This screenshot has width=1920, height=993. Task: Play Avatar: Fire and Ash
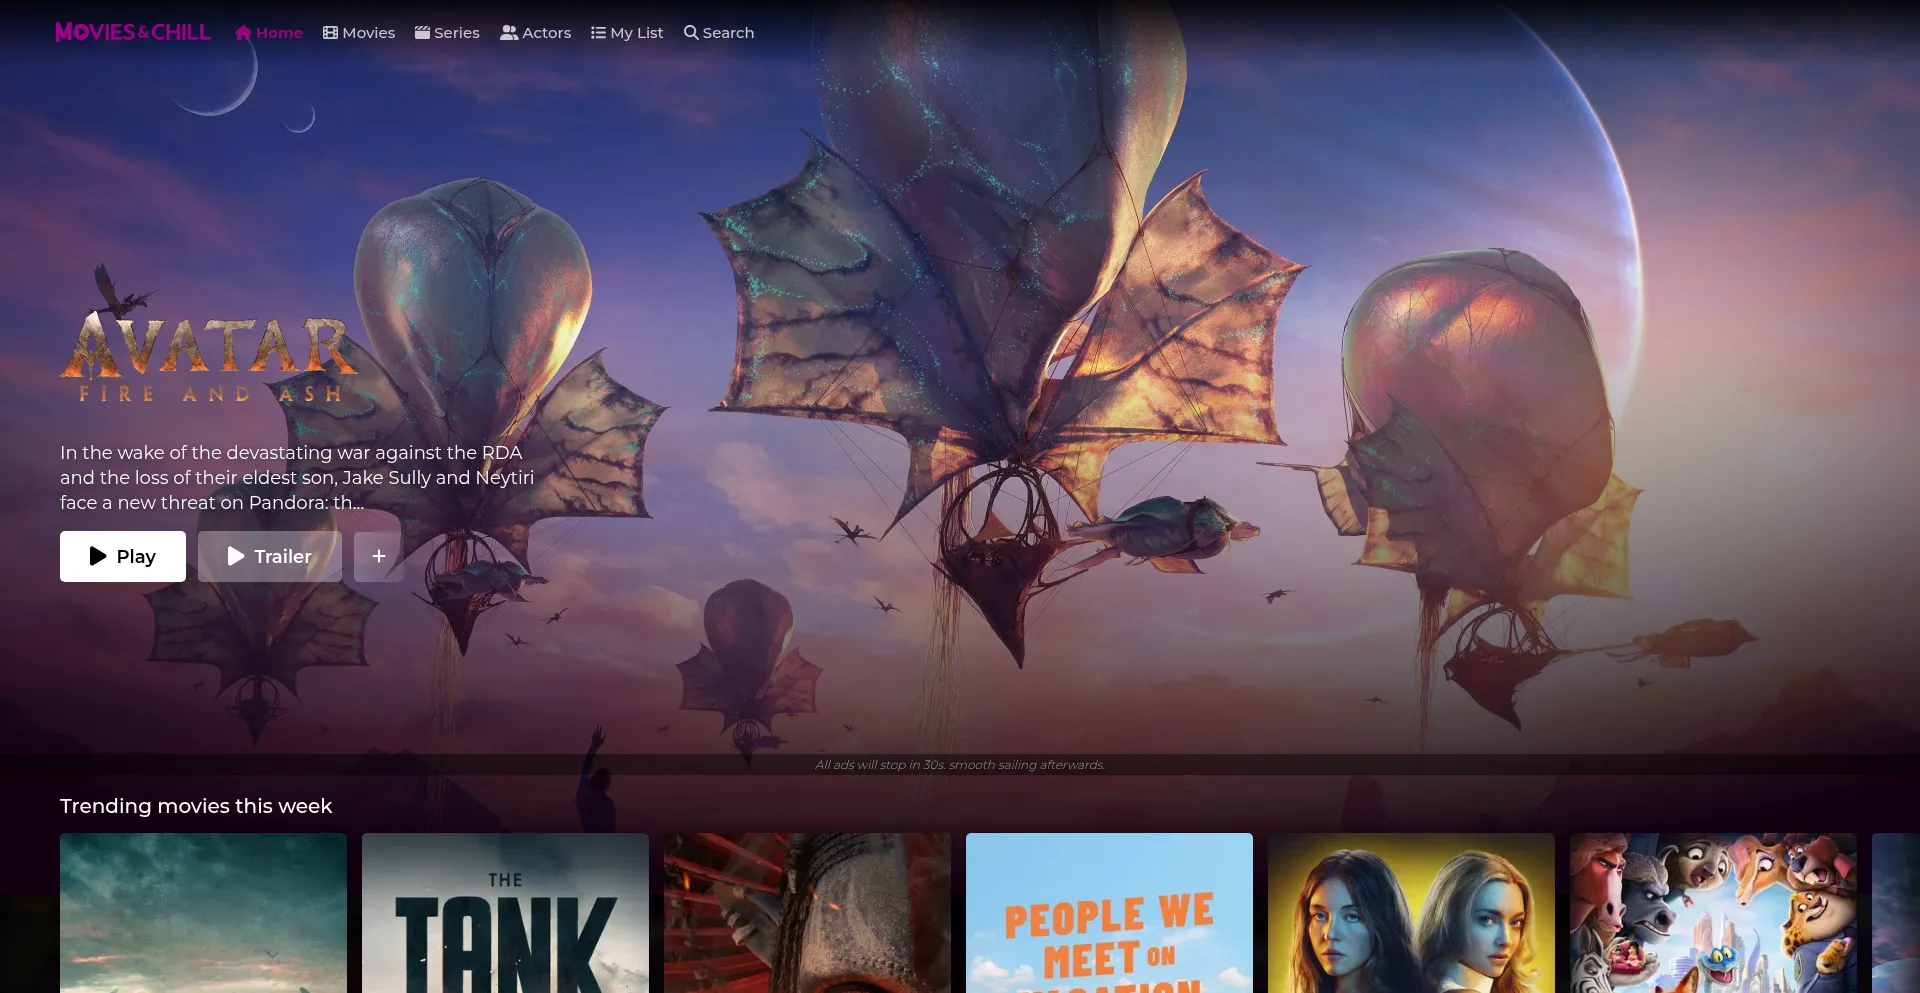click(123, 556)
